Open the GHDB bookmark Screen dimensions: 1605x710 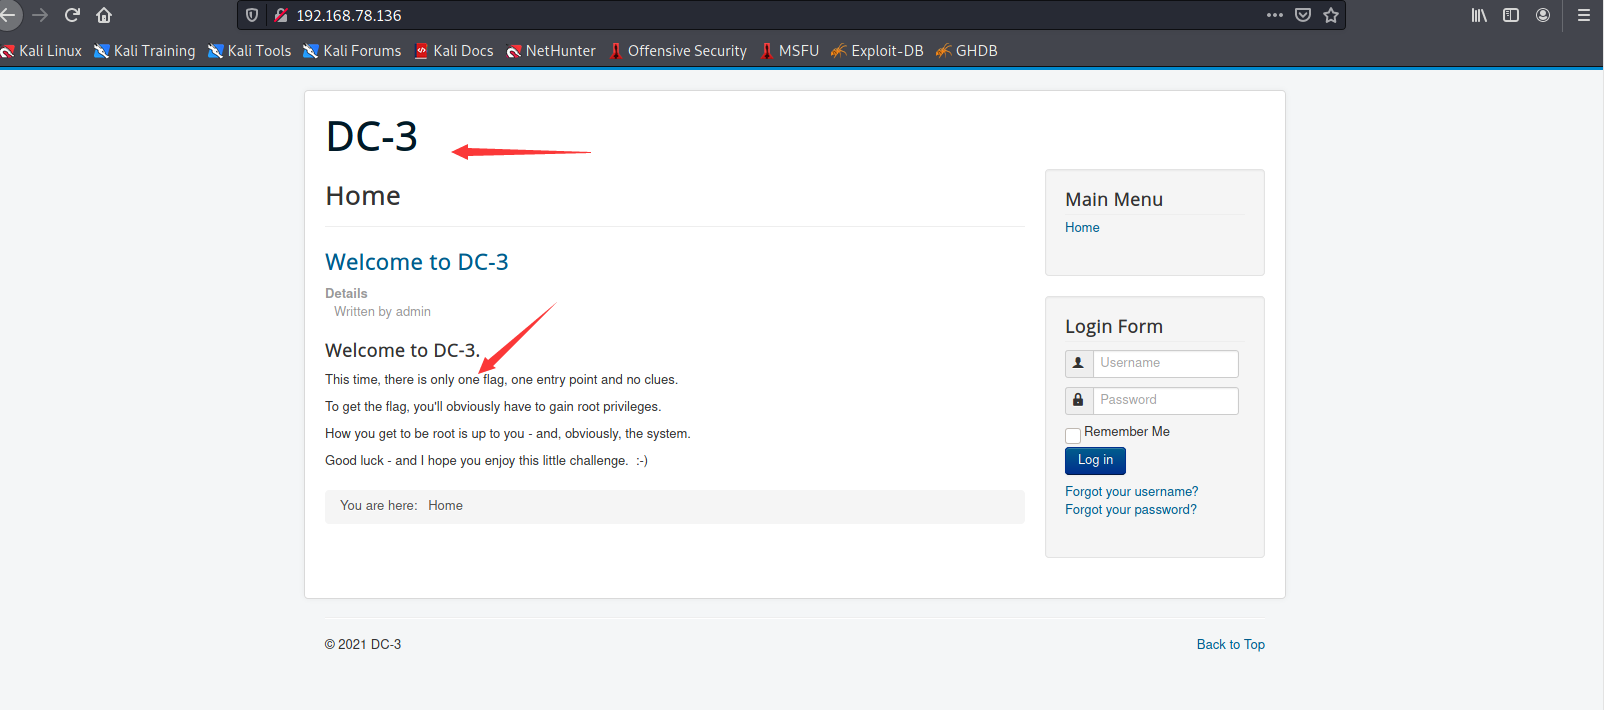pyautogui.click(x=967, y=51)
